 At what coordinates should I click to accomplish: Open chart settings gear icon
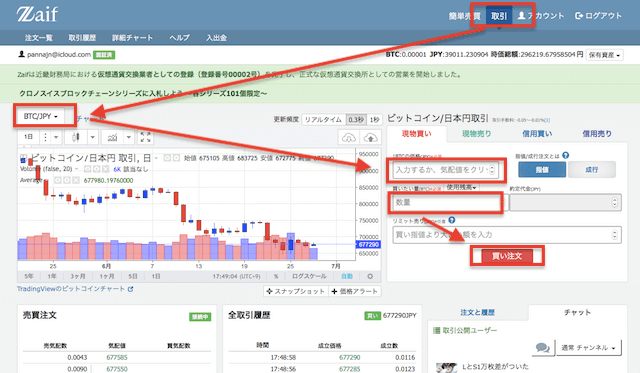click(x=370, y=276)
